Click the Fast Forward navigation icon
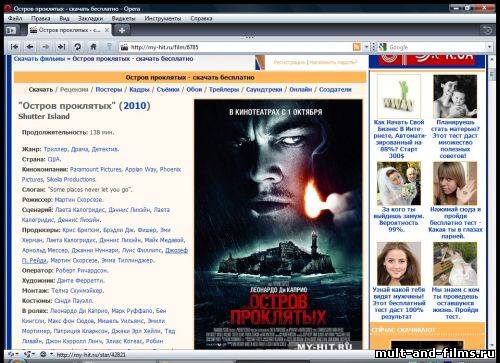Screen dimensions: 500x363 pyautogui.click(x=62, y=47)
